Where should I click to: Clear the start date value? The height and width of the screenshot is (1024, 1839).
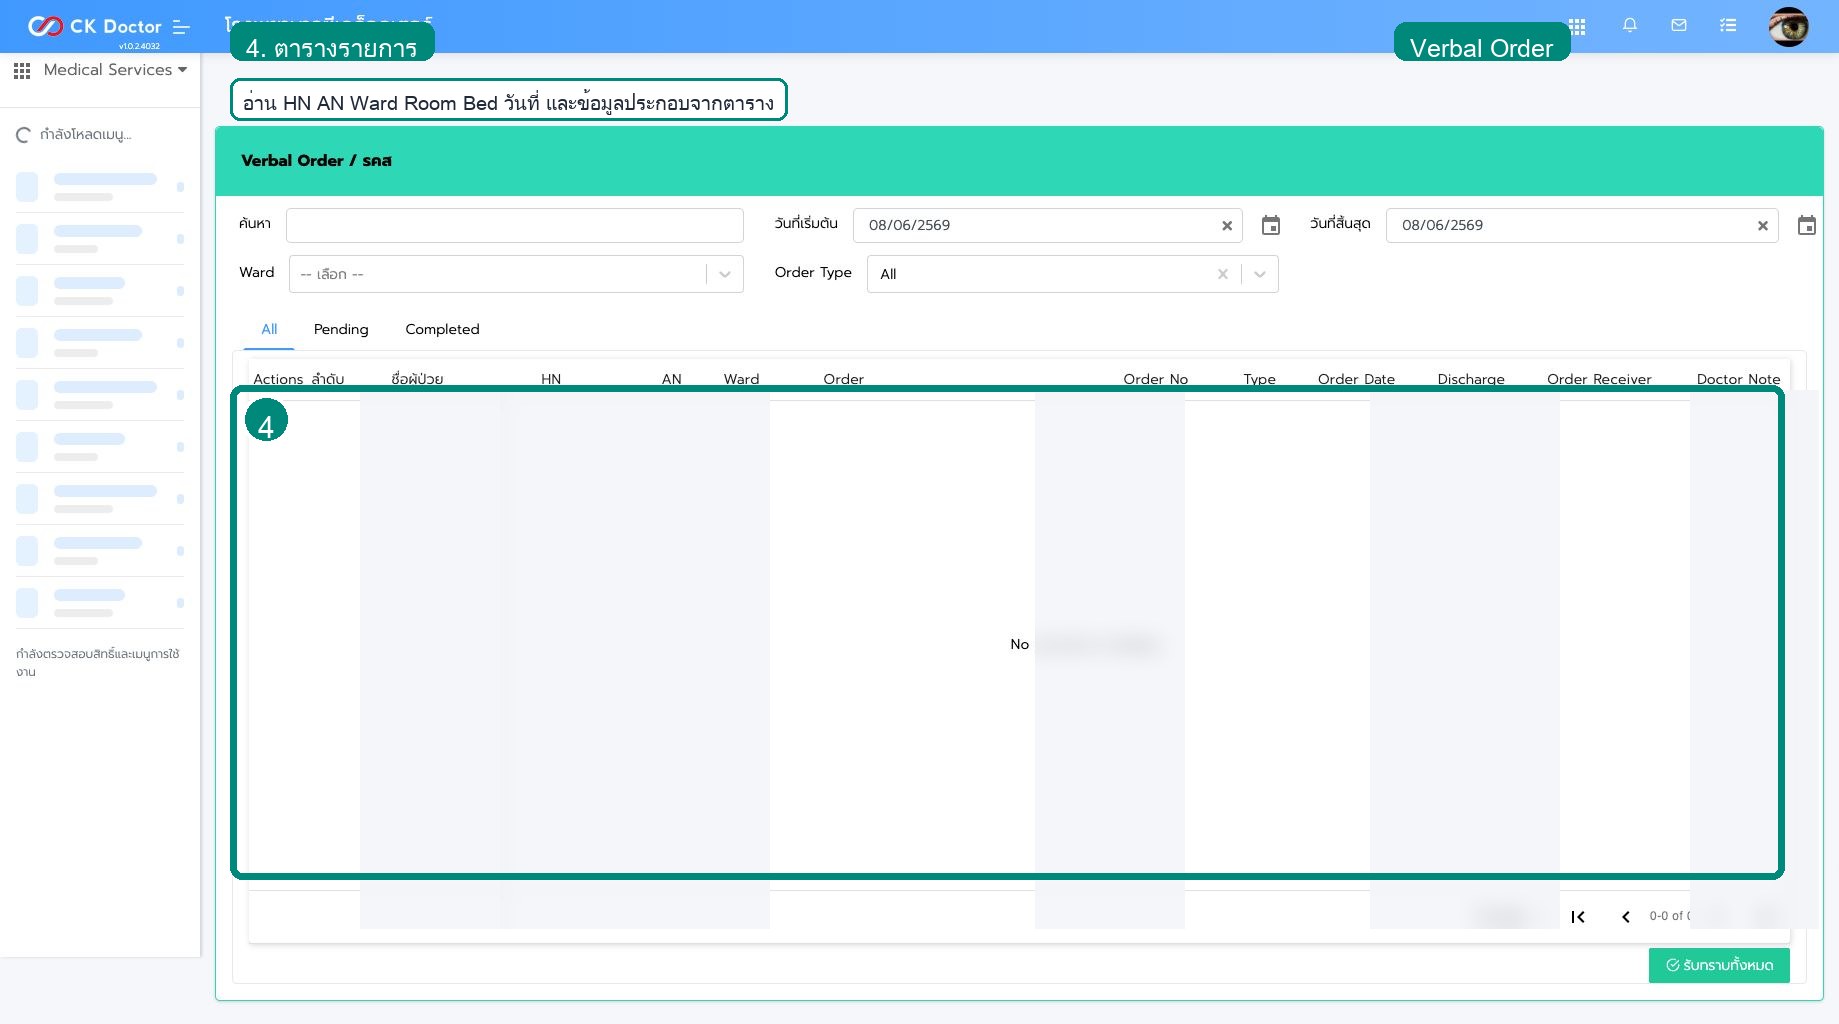(1227, 226)
